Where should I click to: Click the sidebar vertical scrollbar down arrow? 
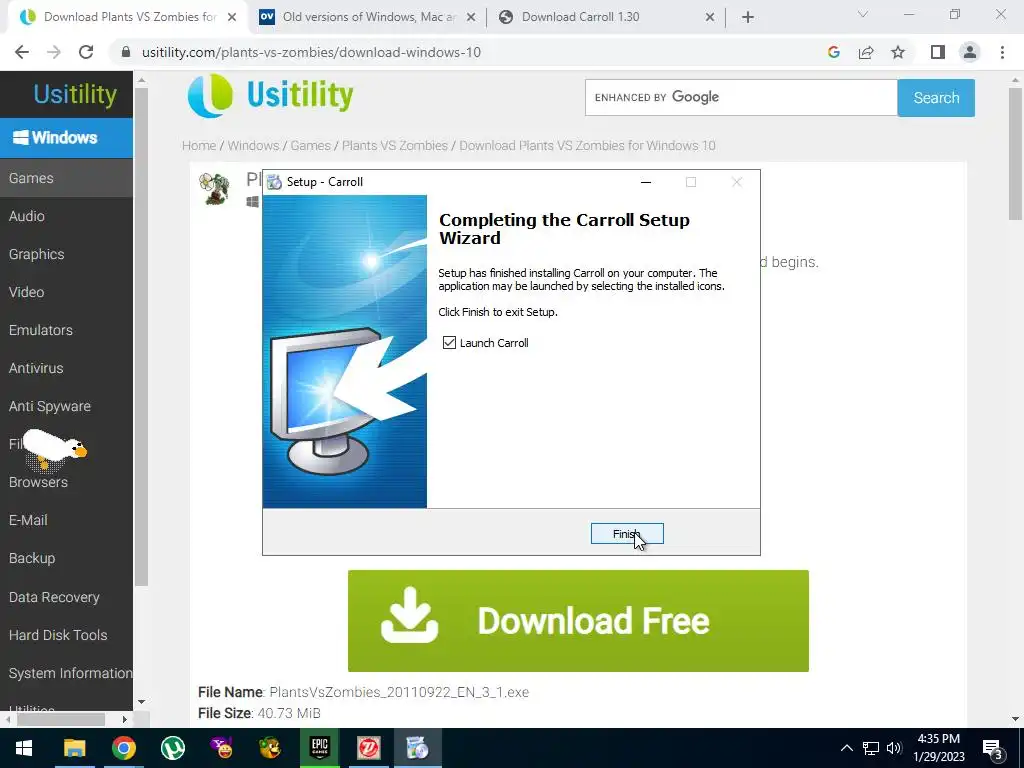[x=141, y=702]
